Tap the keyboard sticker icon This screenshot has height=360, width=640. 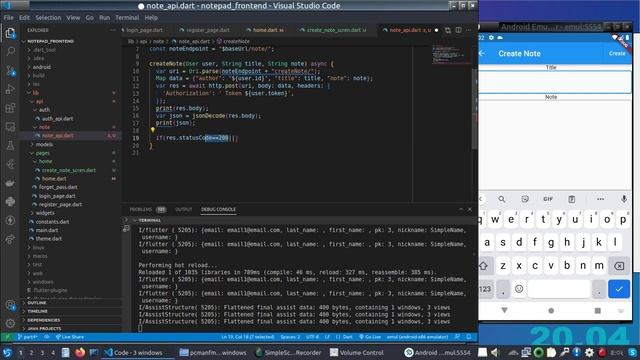525,199
